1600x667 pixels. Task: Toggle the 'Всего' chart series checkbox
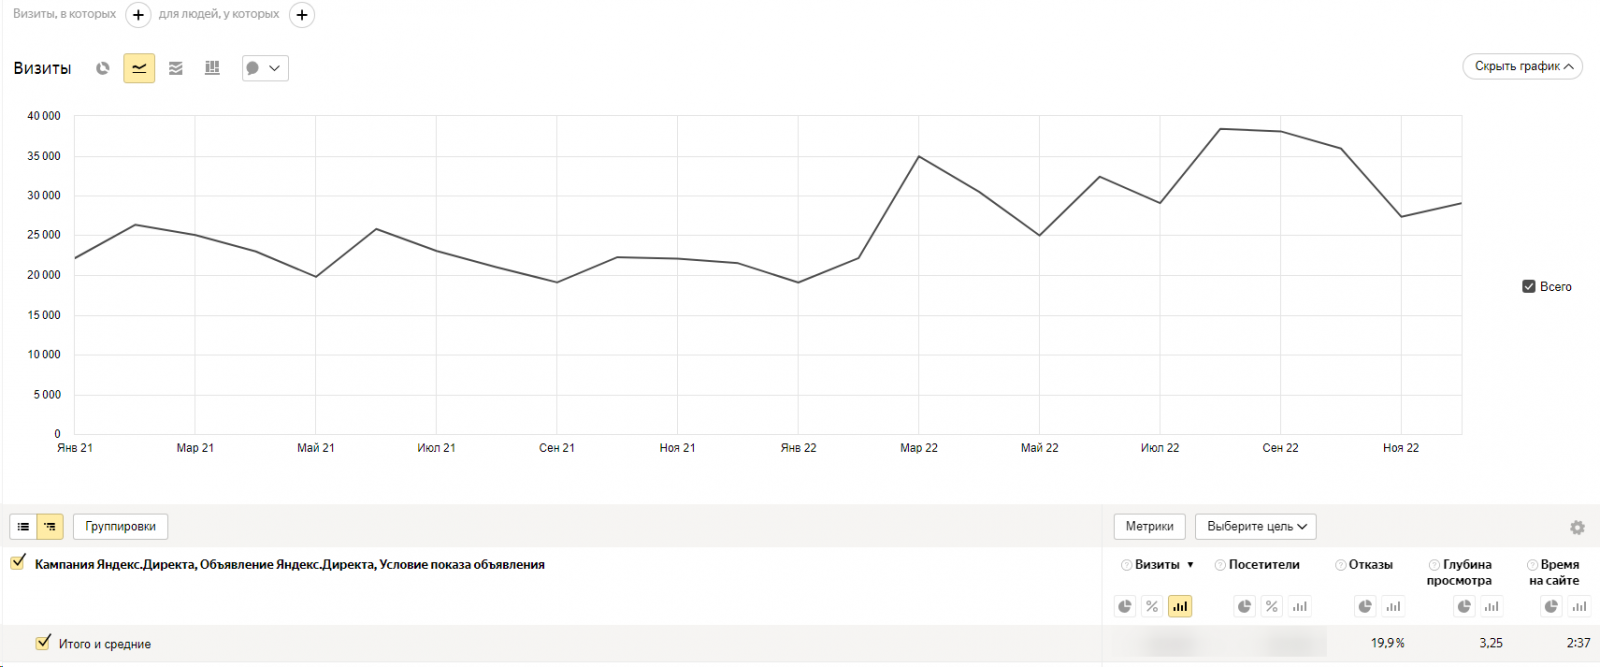tap(1528, 286)
